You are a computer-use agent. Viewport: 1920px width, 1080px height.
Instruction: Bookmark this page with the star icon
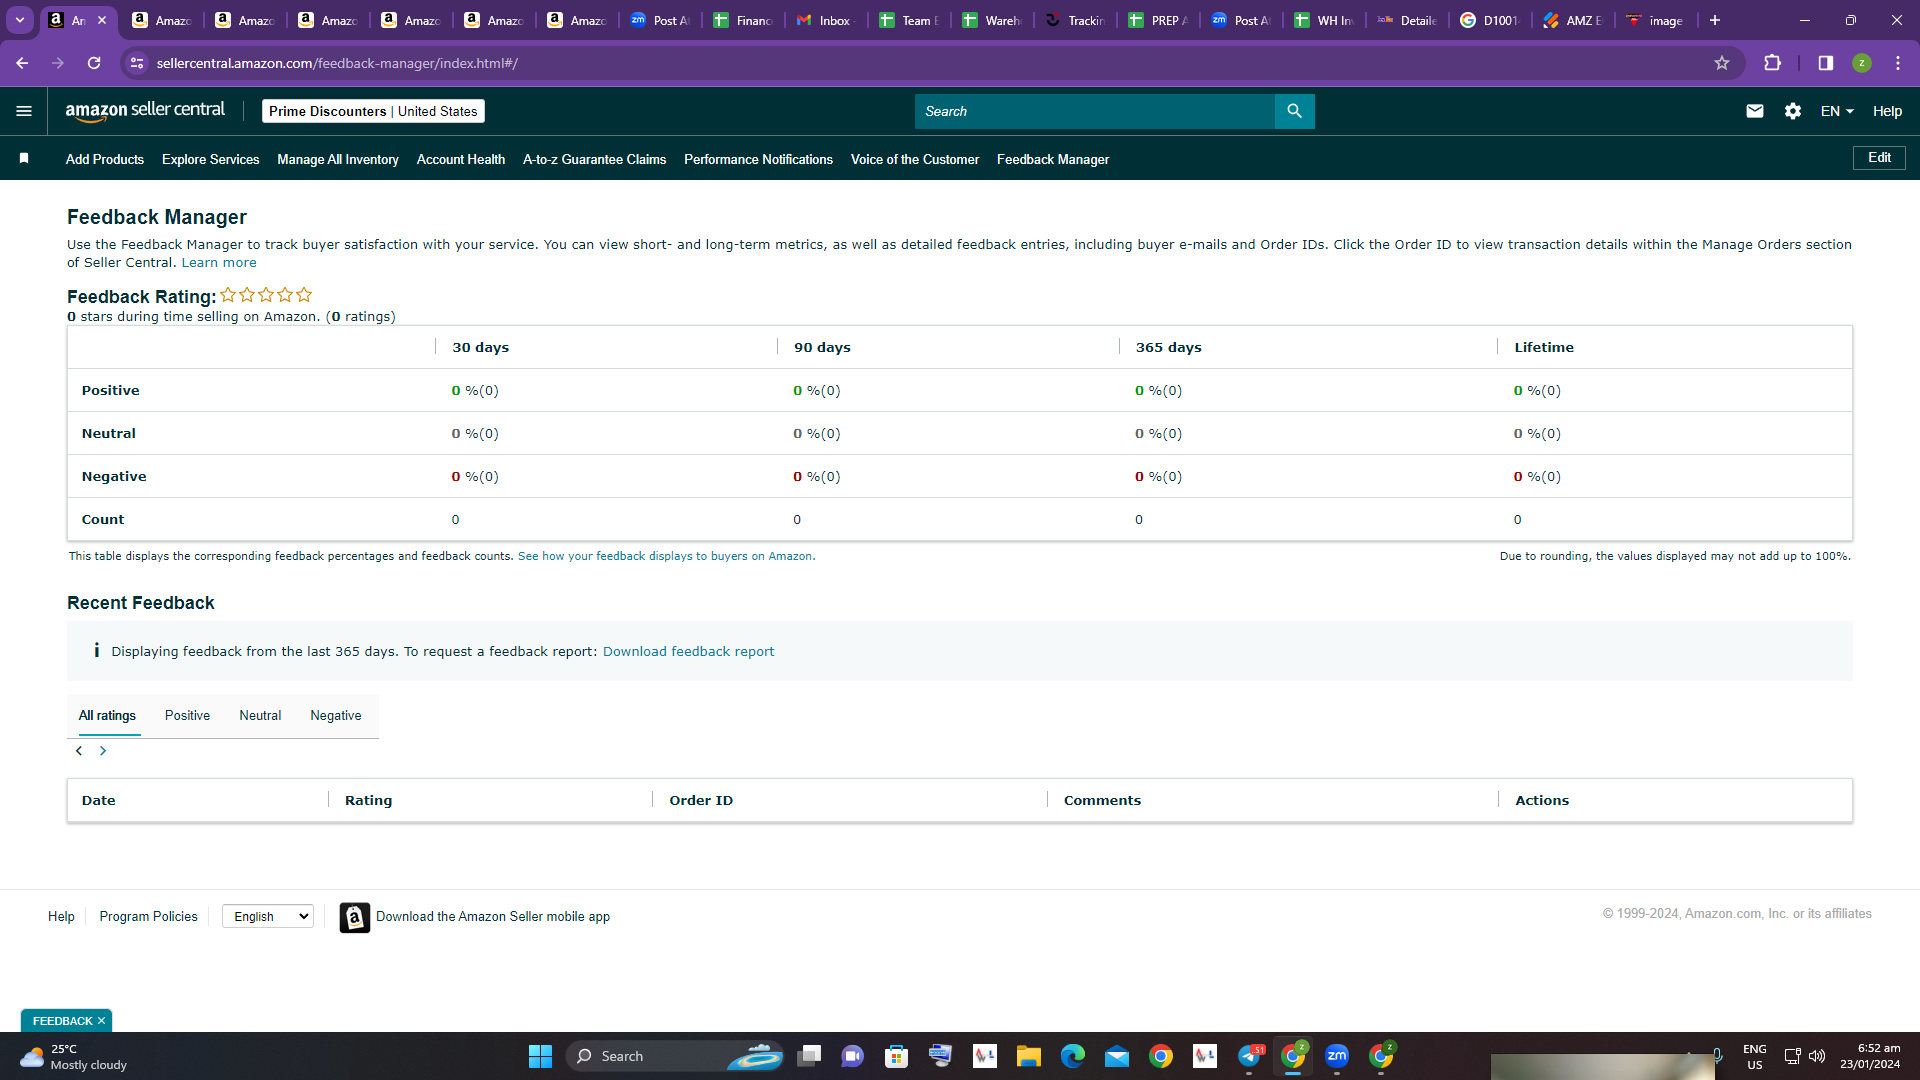[x=1722, y=63]
